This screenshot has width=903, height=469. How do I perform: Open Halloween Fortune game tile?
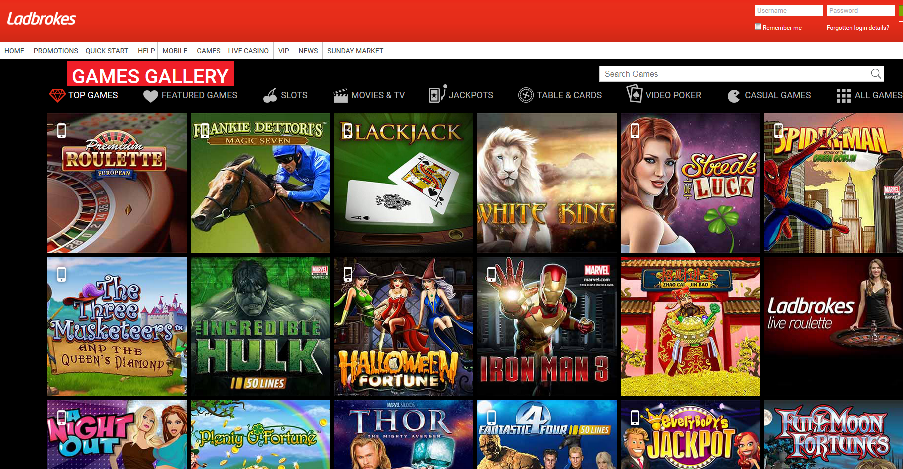[404, 327]
